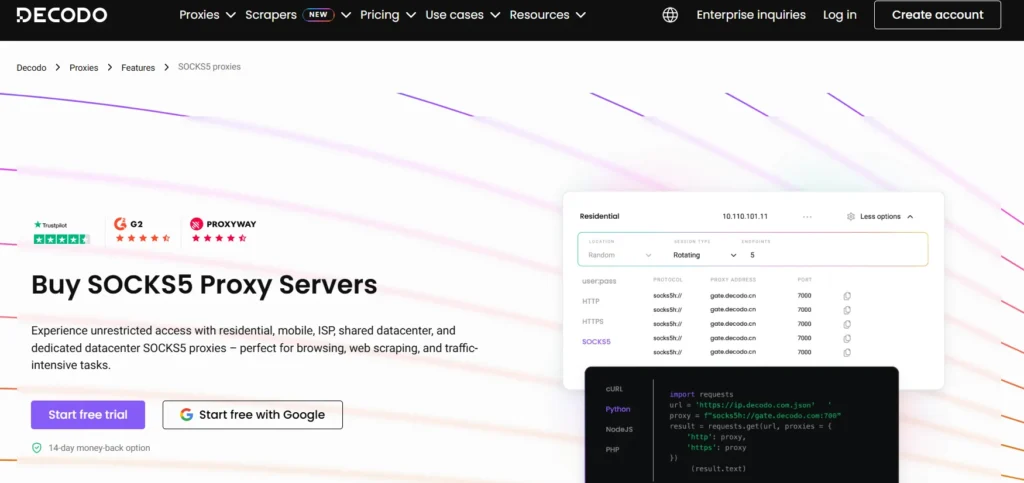Expand the Use cases menu
Screen dimensions: 1024x483
tap(462, 15)
